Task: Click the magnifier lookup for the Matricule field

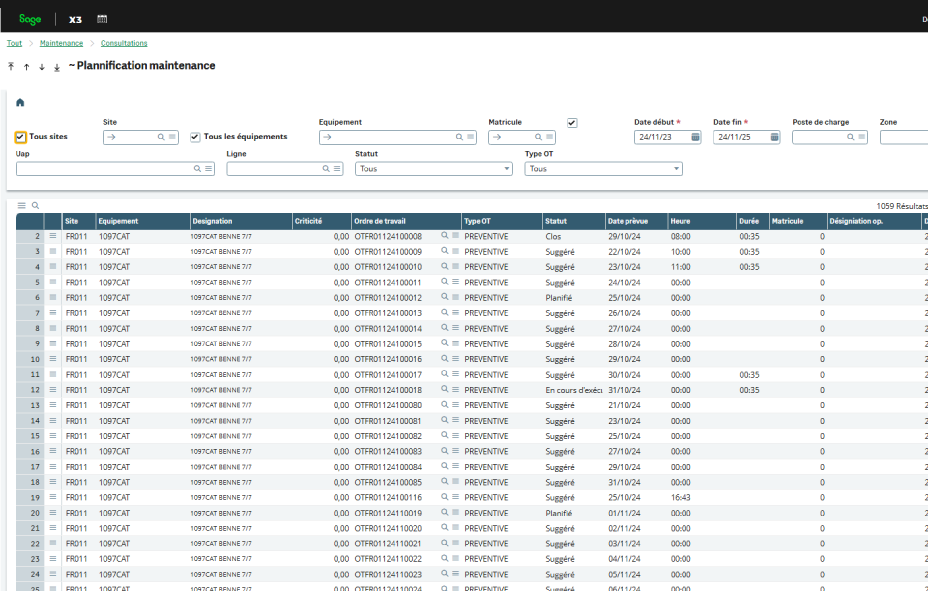Action: pos(536,137)
